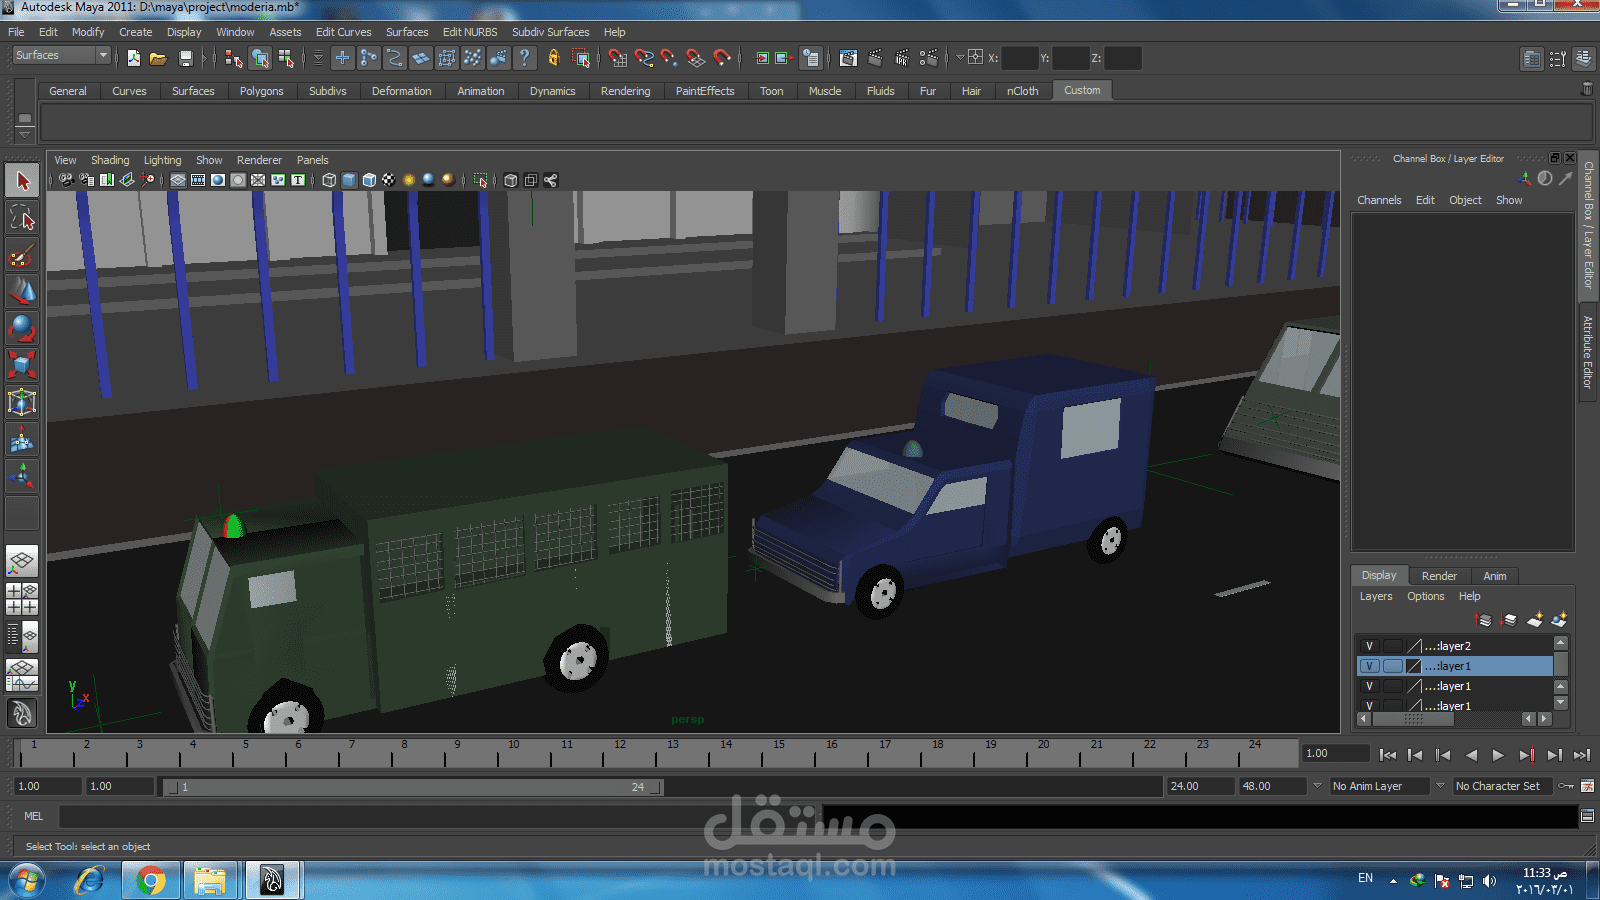Click trash icon to delete shelf item
This screenshot has height=900, width=1600.
pyautogui.click(x=1586, y=89)
